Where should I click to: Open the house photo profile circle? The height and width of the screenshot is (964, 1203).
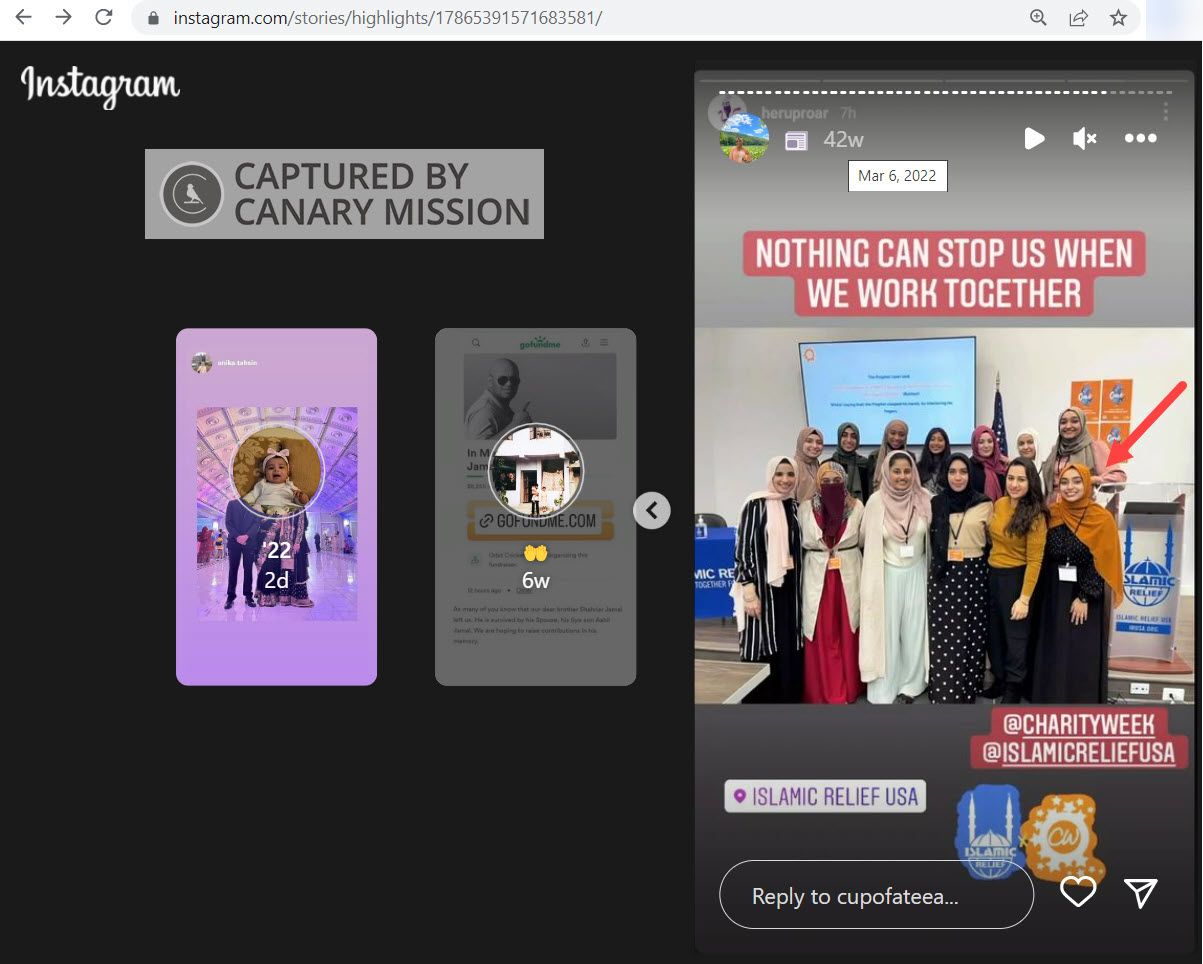tap(535, 471)
